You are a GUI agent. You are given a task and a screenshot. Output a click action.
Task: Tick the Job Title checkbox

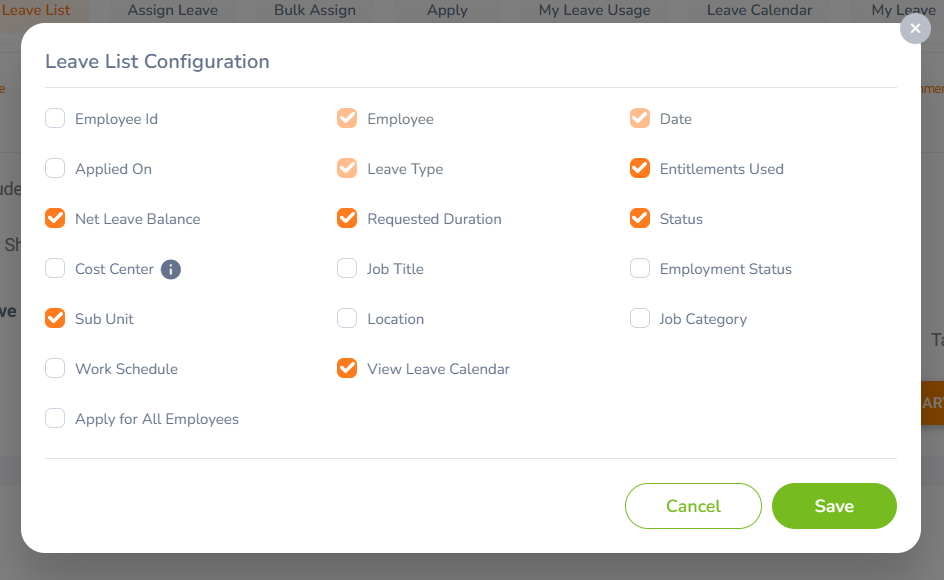pos(347,269)
